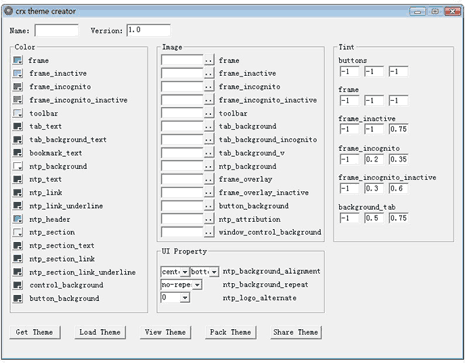This screenshot has width=465, height=363.
Task: Click background_tab tint field showing 0.75
Action: 398,218
